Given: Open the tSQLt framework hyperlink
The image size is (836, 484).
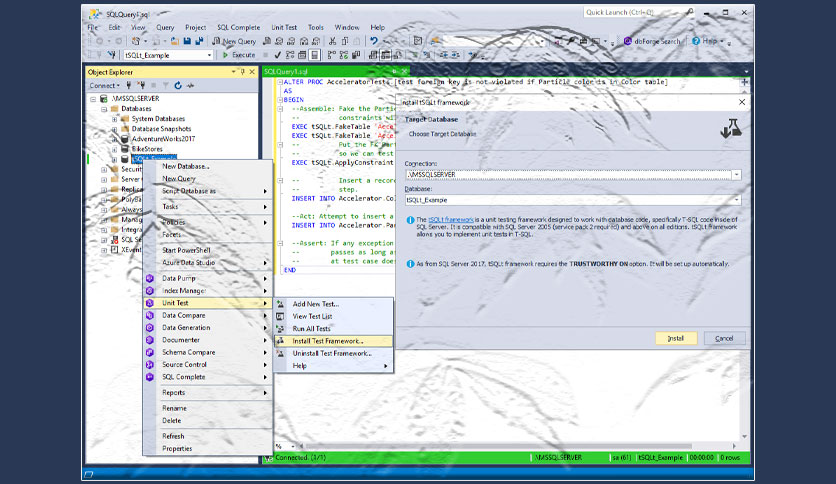Looking at the screenshot, I should 451,220.
